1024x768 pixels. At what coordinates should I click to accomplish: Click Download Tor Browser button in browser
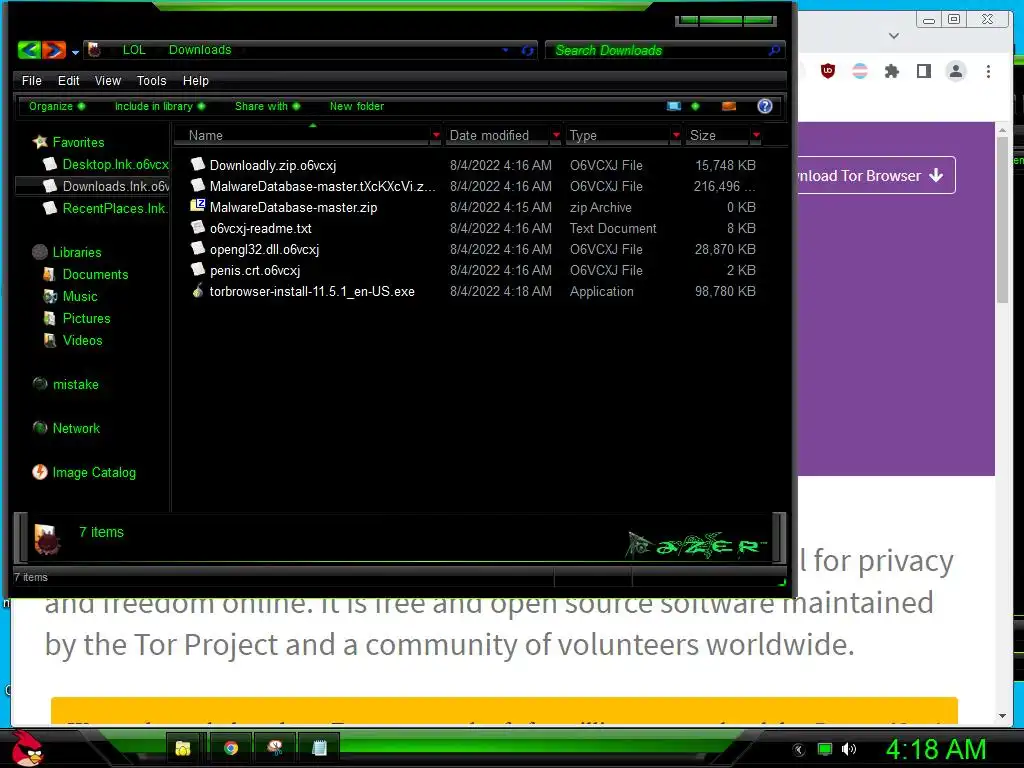click(875, 175)
